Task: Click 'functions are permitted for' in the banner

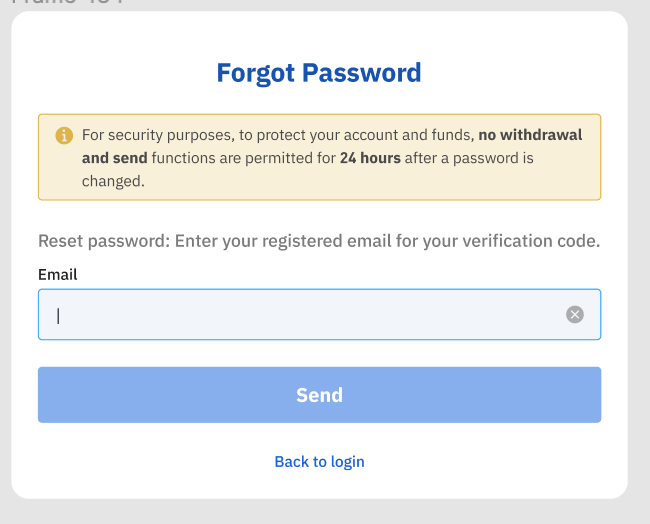Action: tap(244, 158)
